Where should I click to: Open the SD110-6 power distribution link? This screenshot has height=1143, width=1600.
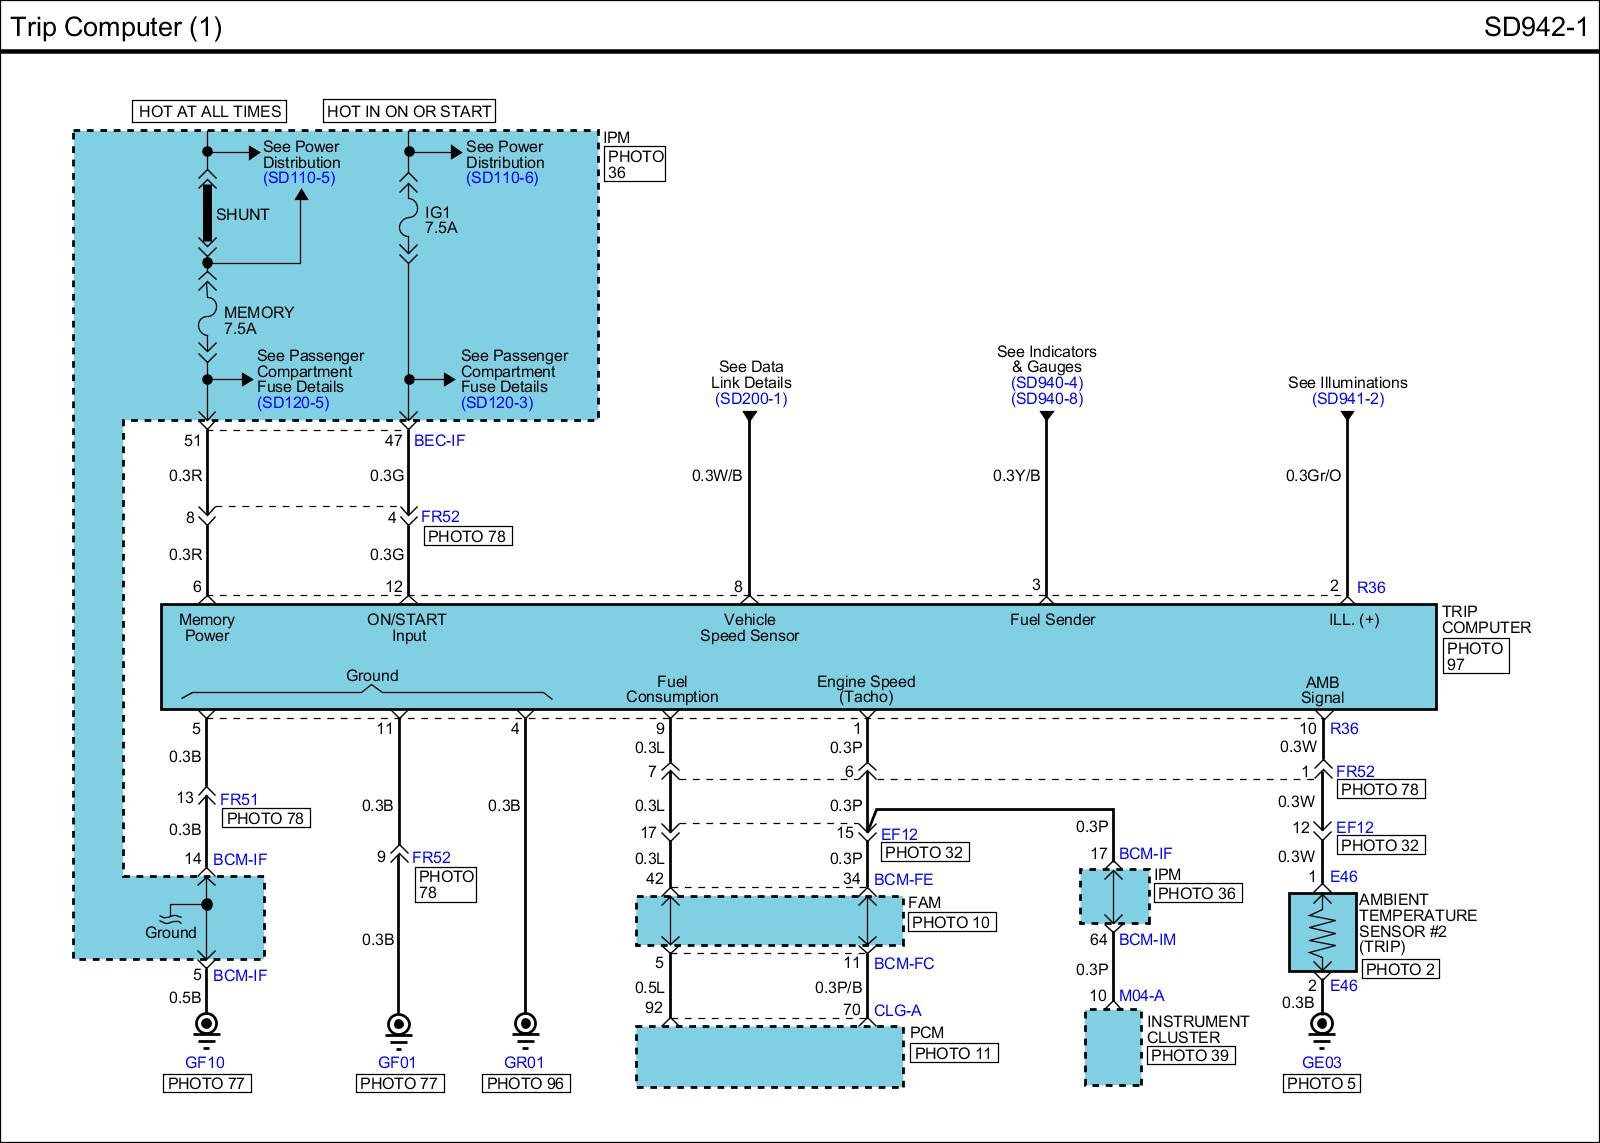(502, 178)
